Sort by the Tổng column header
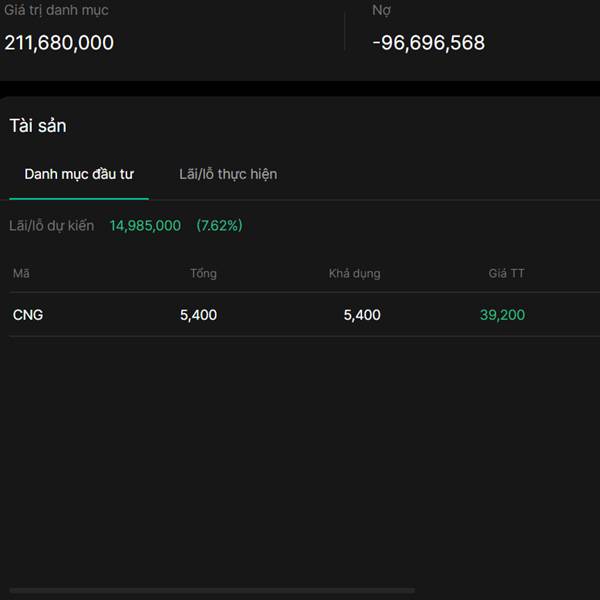Image resolution: width=600 pixels, height=600 pixels. [203, 273]
